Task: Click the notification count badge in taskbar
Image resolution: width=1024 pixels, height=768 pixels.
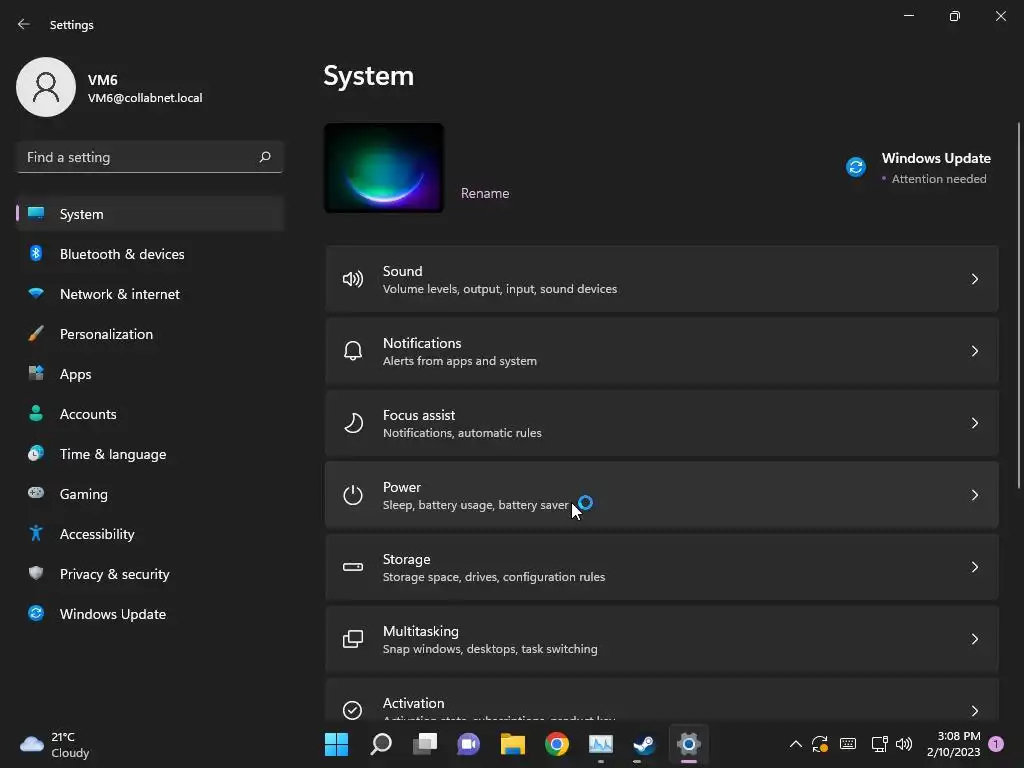Action: 996,744
